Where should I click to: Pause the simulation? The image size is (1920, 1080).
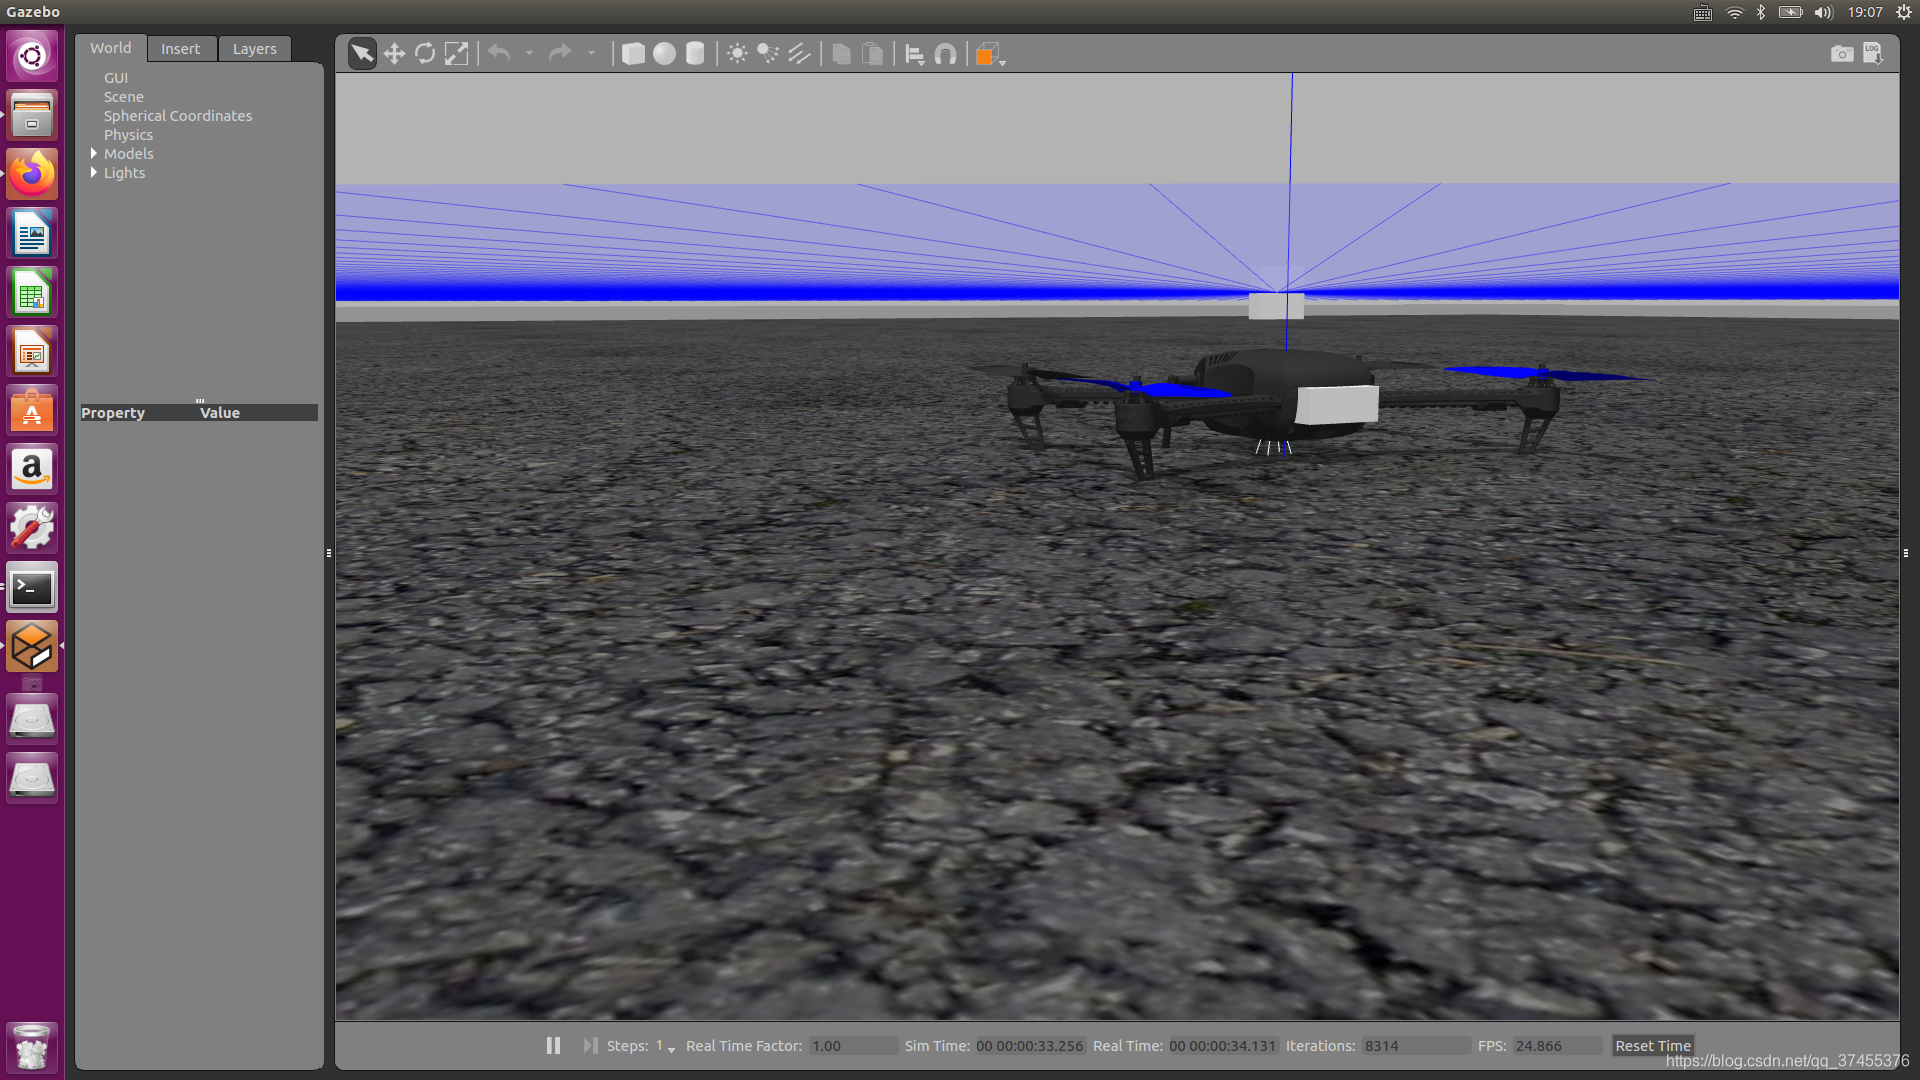pos(553,1045)
